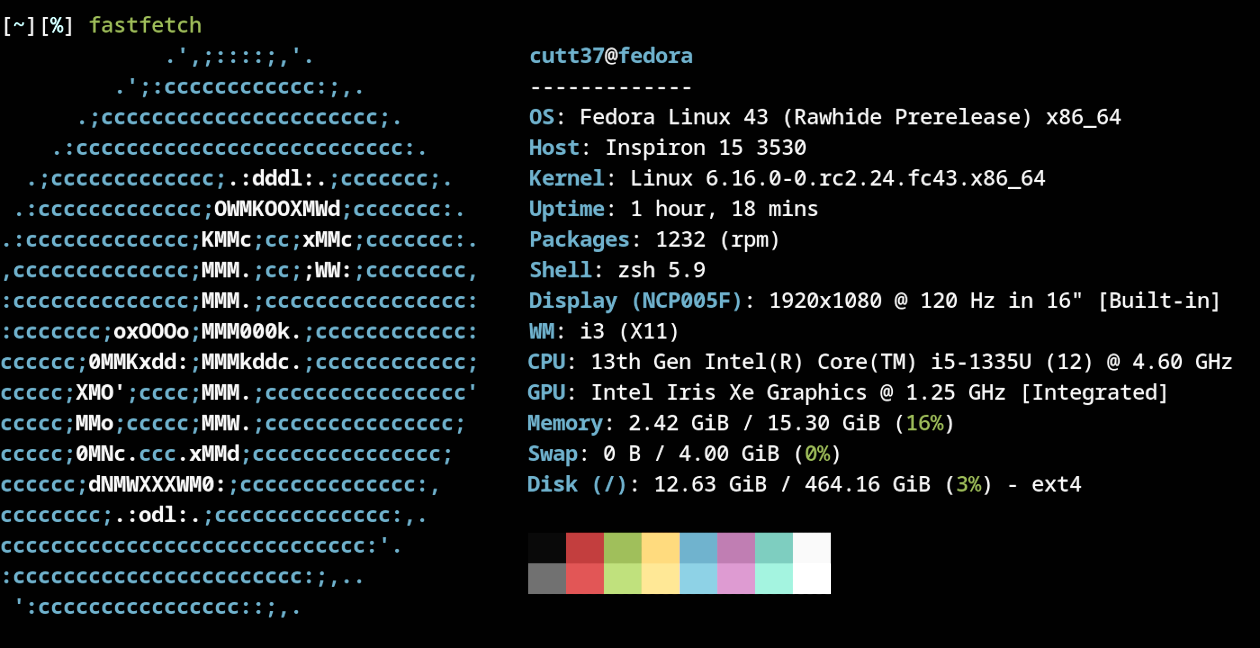Click the light blue swatch in bottom row
This screenshot has width=1260, height=648.
point(698,578)
